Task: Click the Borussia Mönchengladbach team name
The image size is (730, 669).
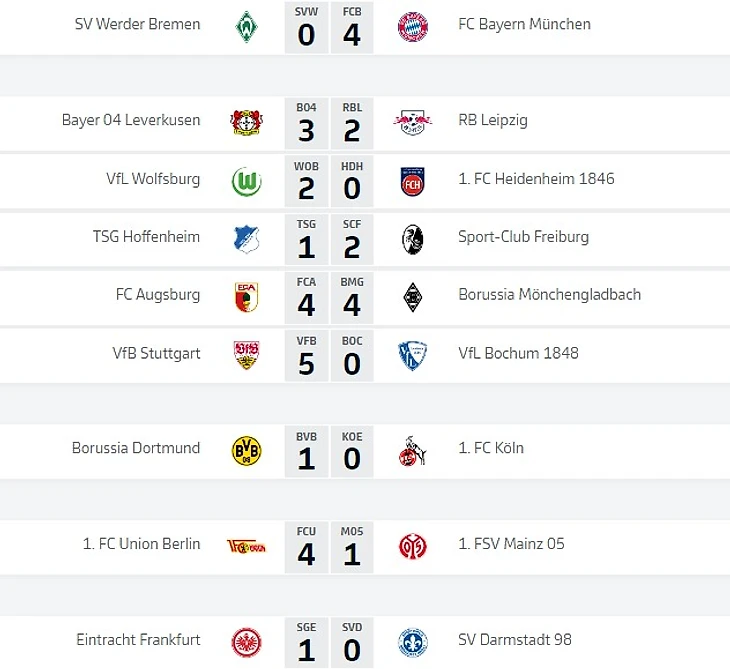Action: [x=549, y=295]
